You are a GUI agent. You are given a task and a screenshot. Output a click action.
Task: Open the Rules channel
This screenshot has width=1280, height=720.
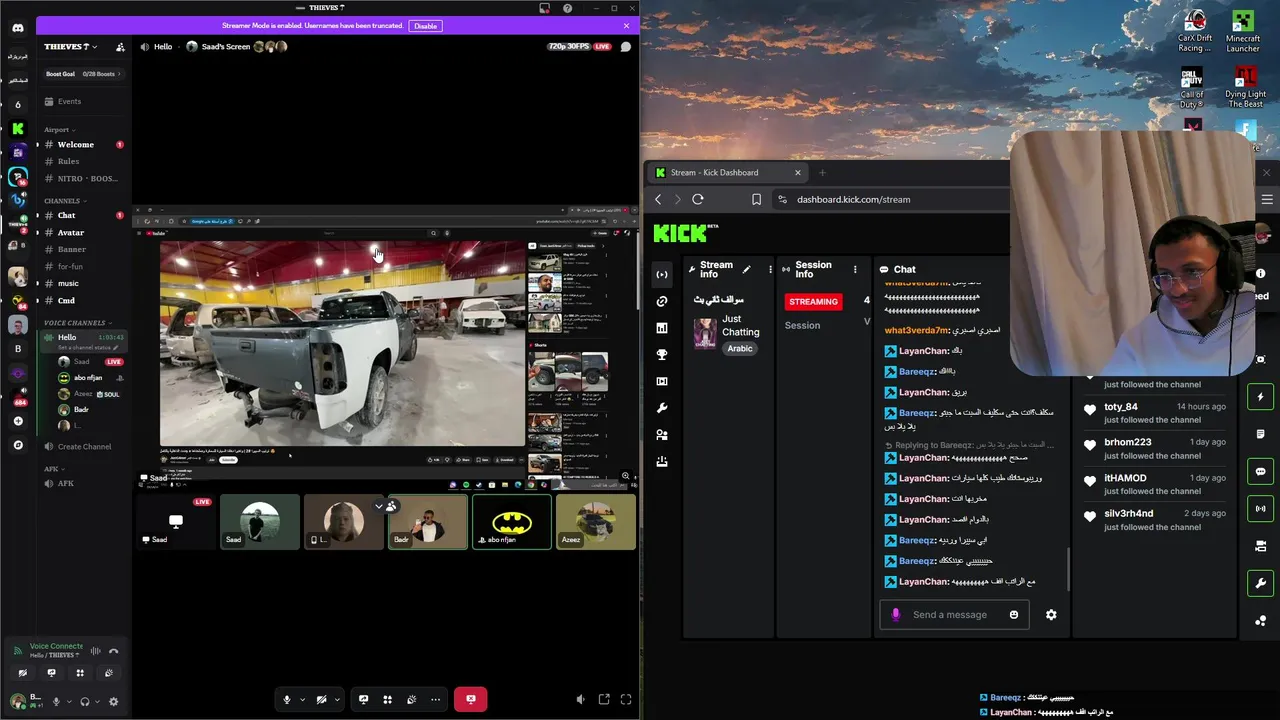pyautogui.click(x=84, y=162)
